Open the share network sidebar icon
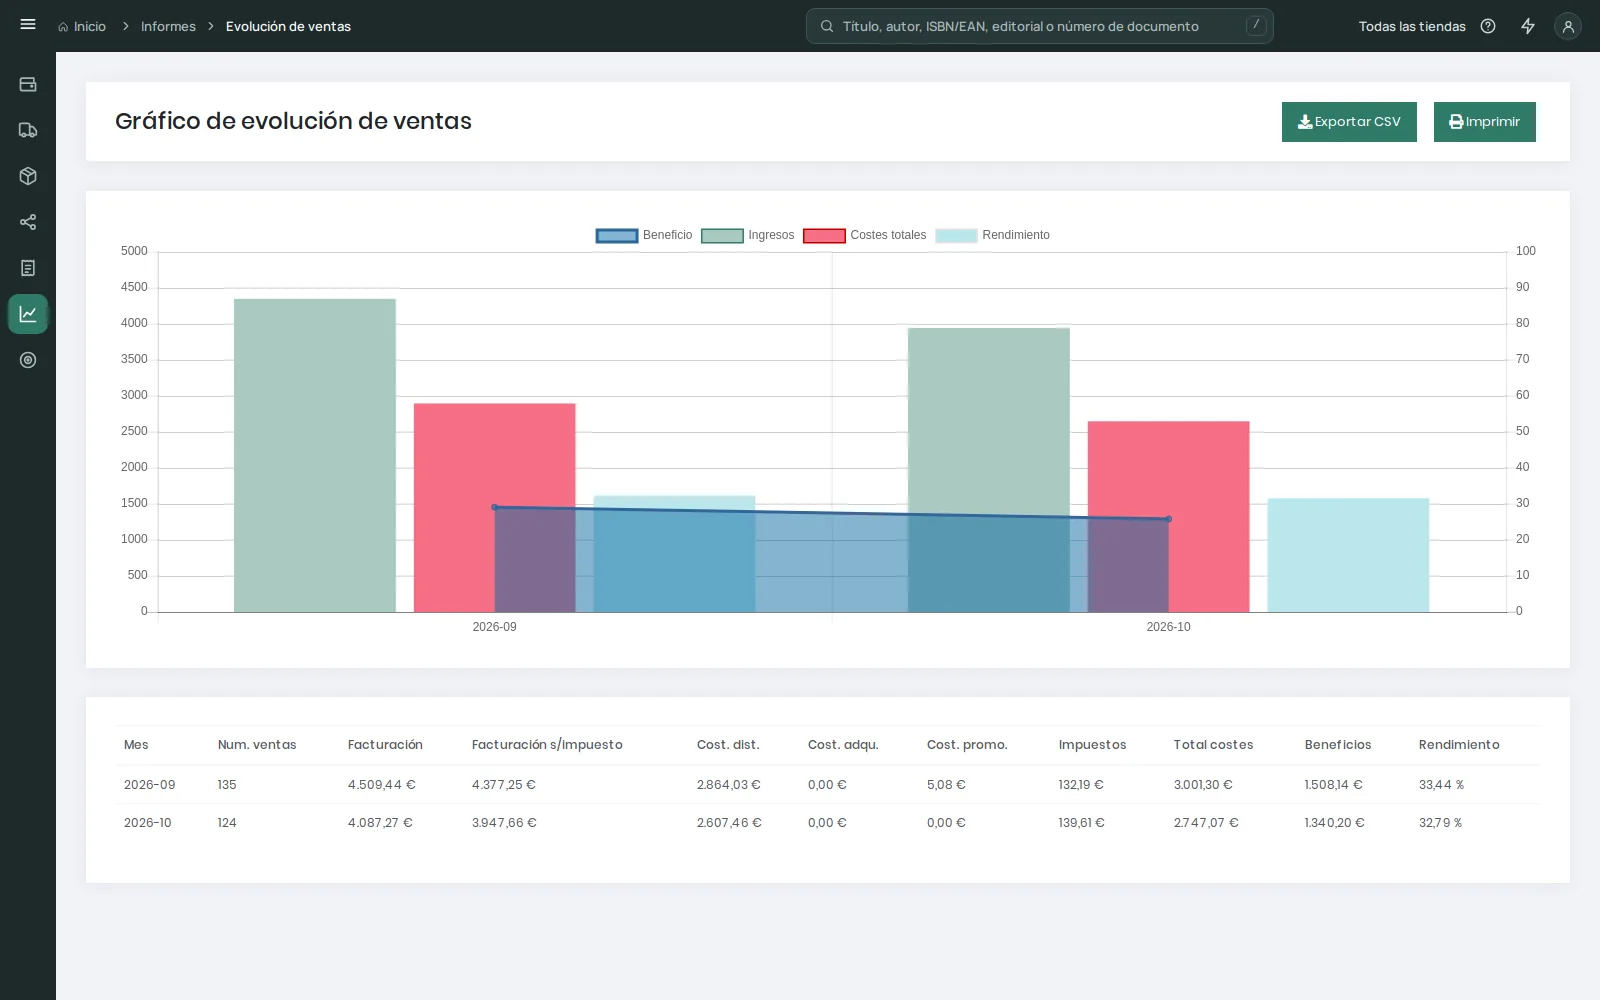 click(x=28, y=222)
